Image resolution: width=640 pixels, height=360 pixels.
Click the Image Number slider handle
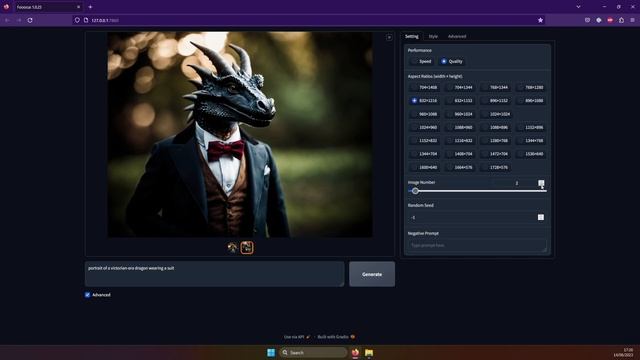[415, 191]
